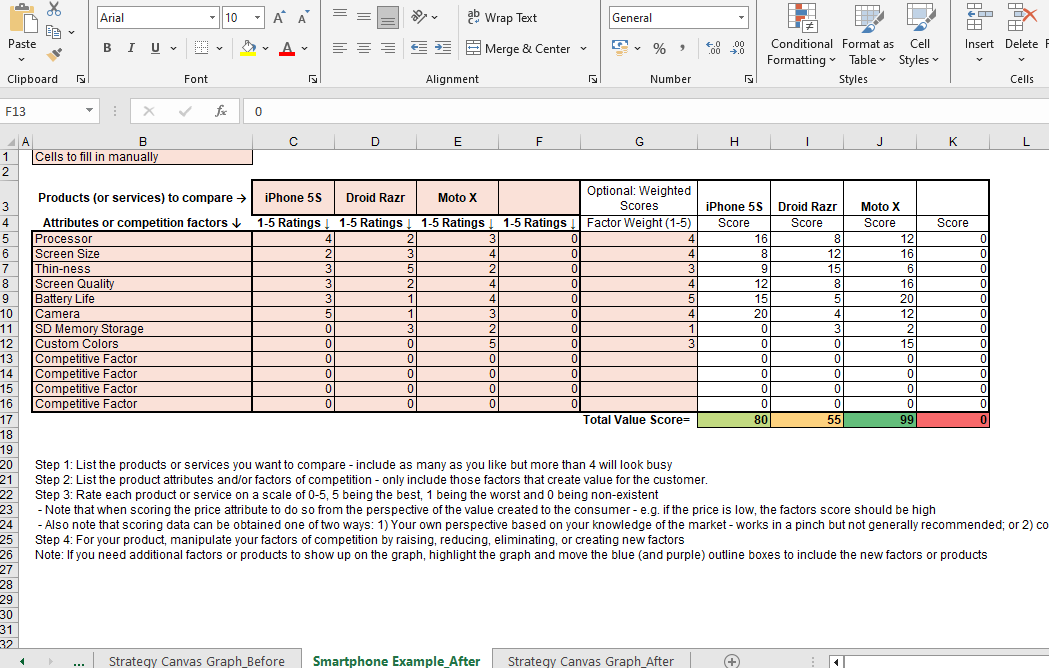Click the New Sheet plus icon
The height and width of the screenshot is (668, 1049).
732,661
